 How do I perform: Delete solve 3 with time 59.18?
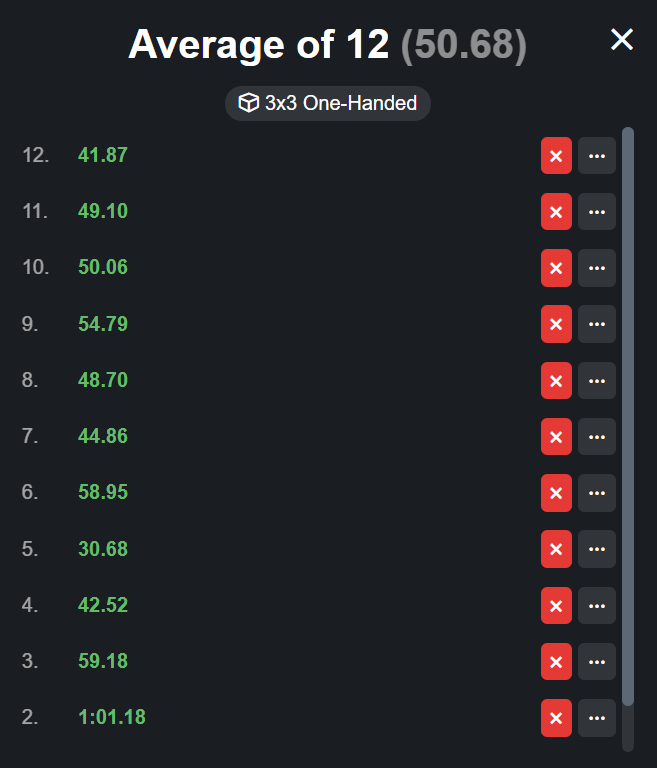tap(556, 662)
